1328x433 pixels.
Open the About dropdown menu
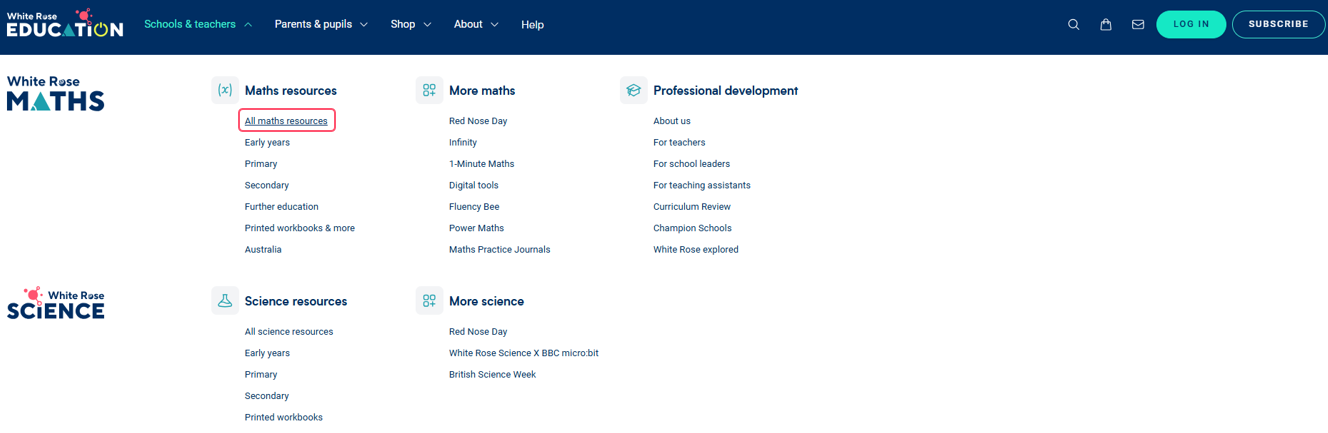[476, 24]
